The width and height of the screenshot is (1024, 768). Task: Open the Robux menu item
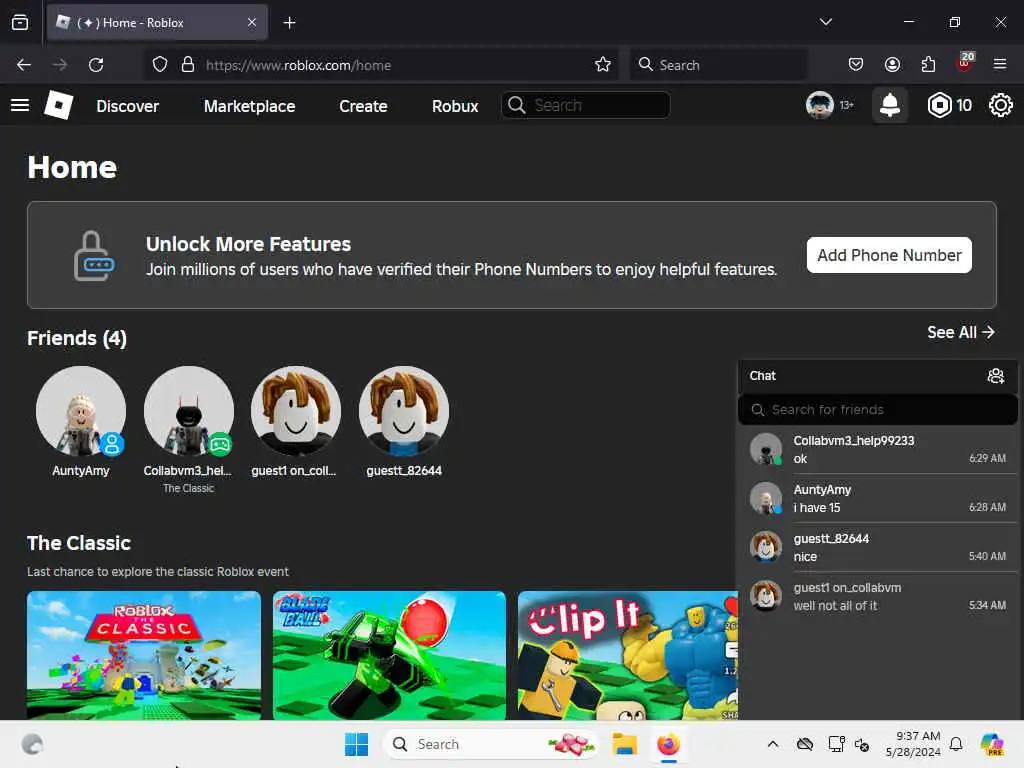point(455,106)
